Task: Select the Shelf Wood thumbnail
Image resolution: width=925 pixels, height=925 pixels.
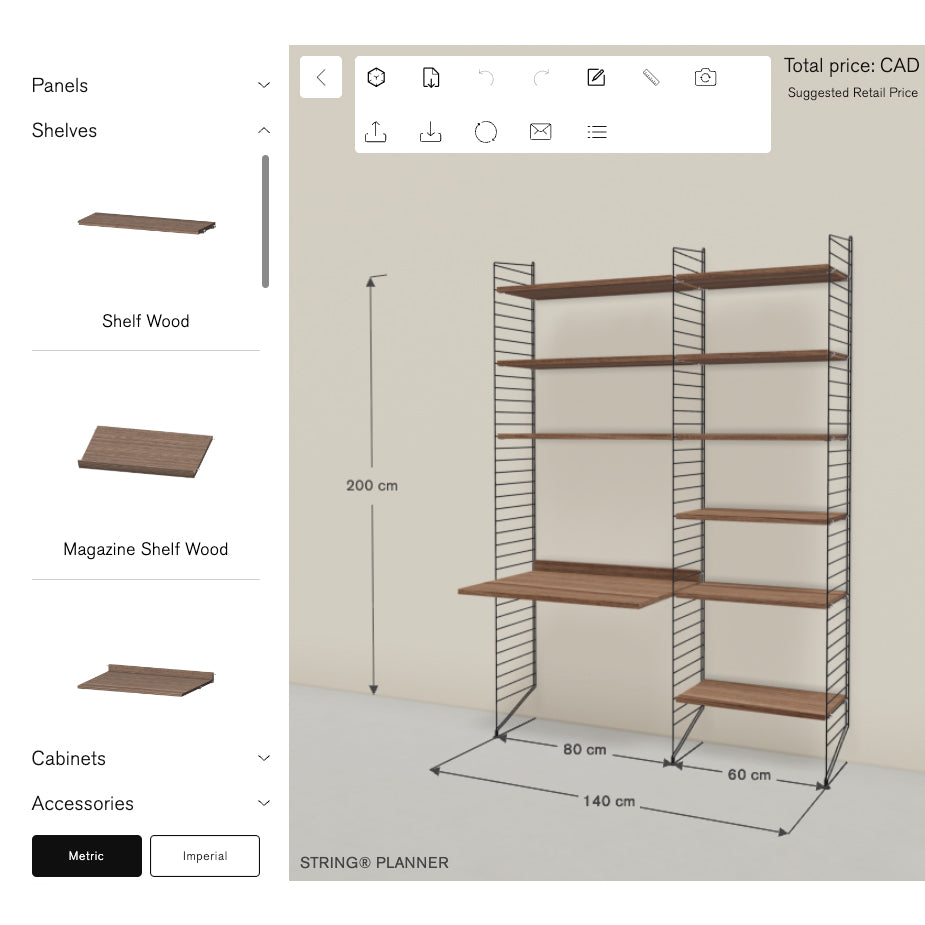Action: 146,224
